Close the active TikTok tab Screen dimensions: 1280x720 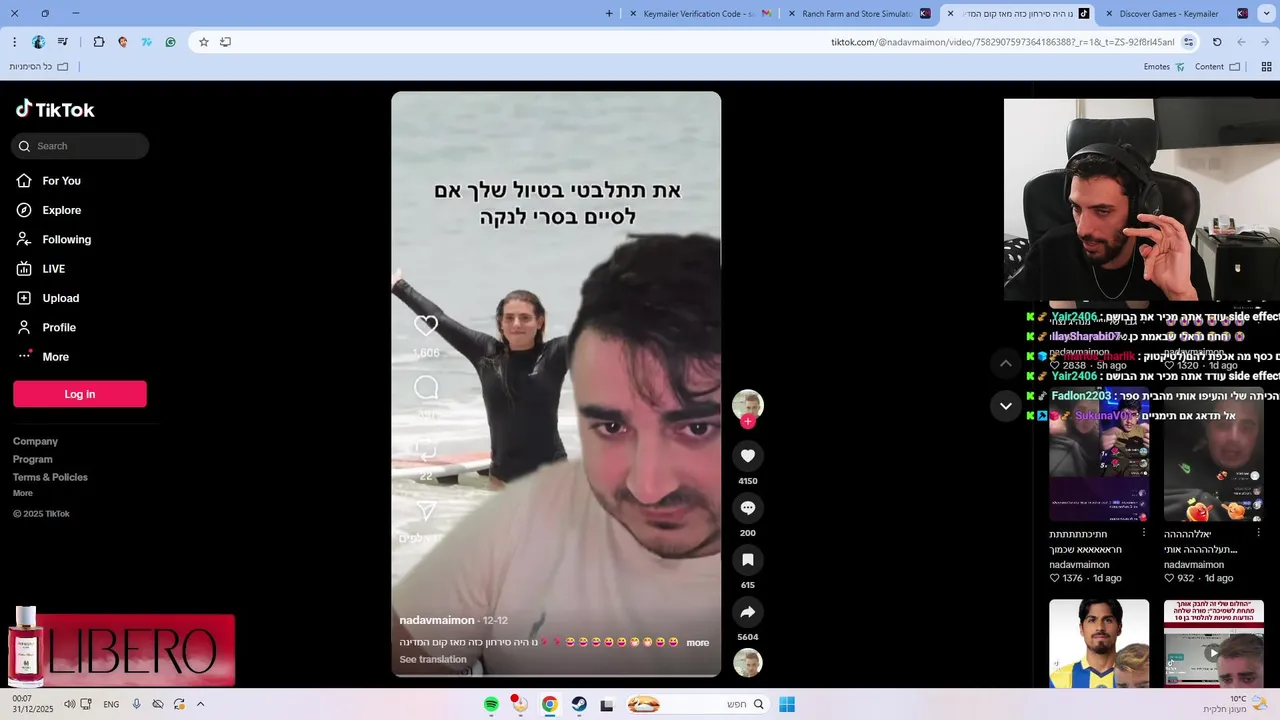click(950, 14)
